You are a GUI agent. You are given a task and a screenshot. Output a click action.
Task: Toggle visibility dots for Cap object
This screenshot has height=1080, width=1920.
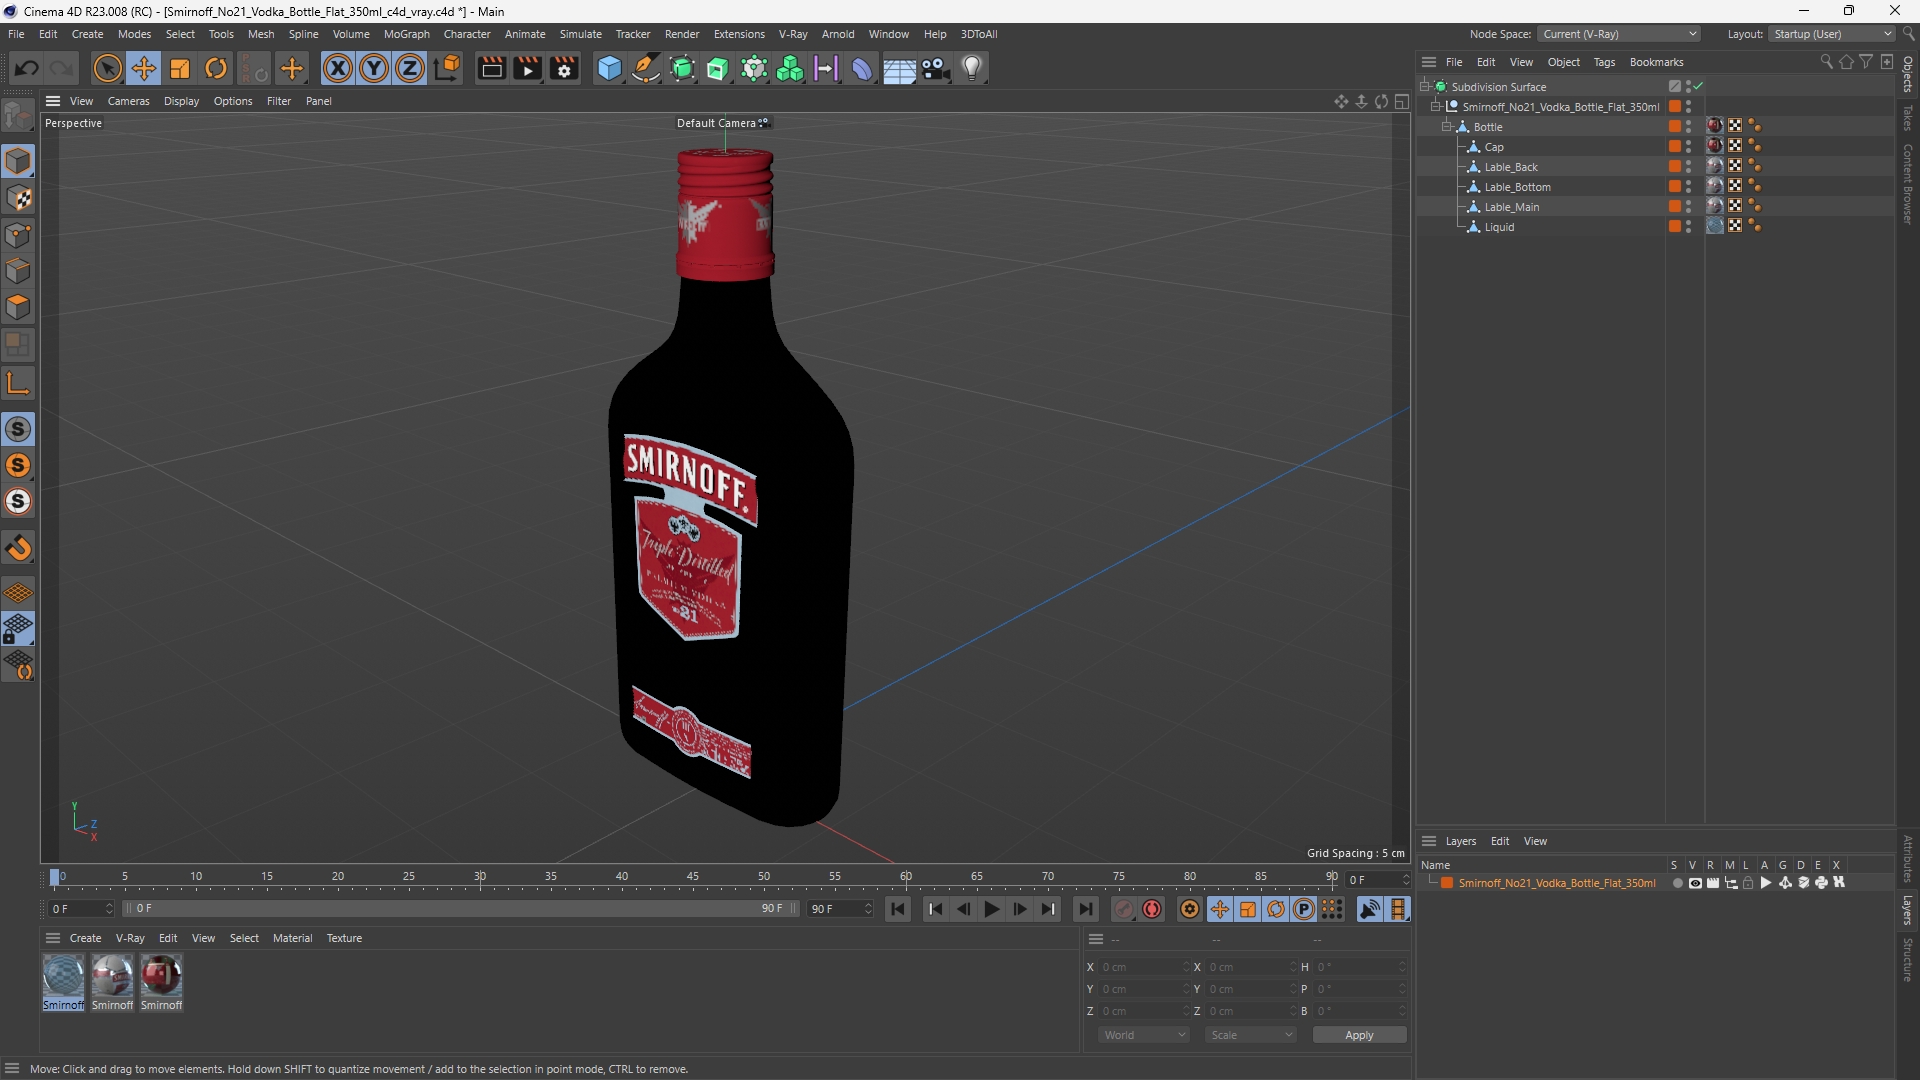click(x=1688, y=147)
